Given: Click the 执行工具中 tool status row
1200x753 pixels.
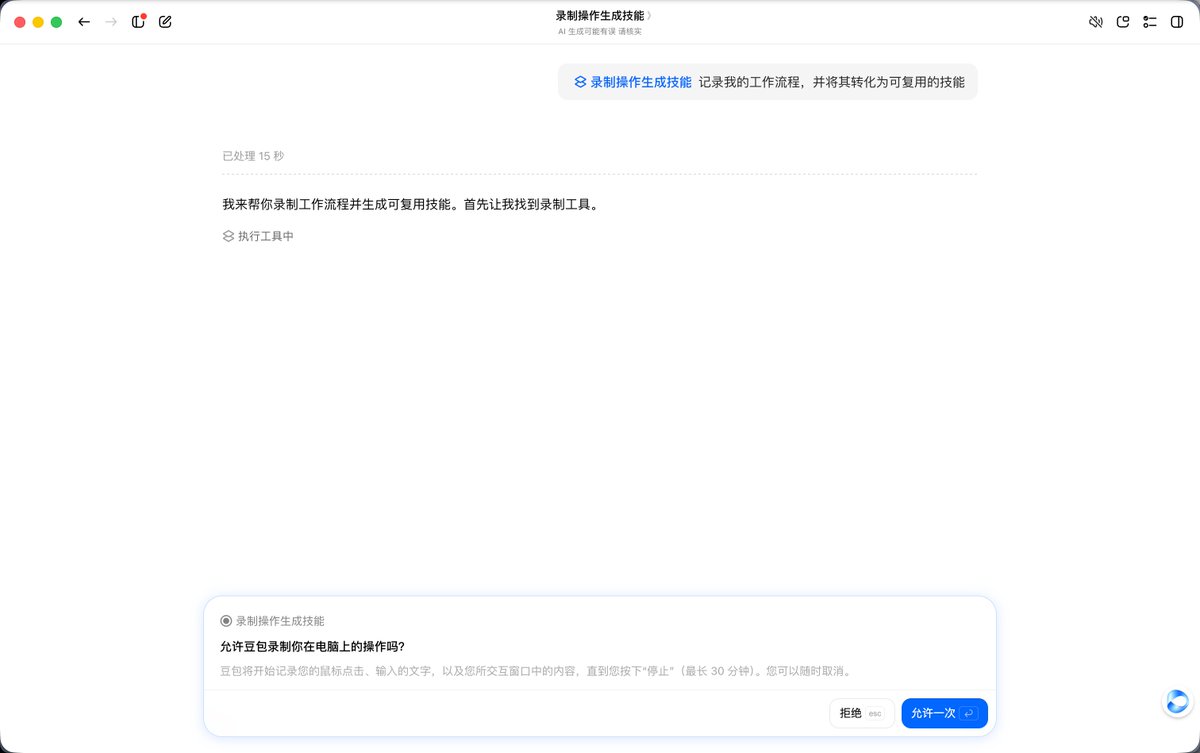Looking at the screenshot, I should 258,236.
